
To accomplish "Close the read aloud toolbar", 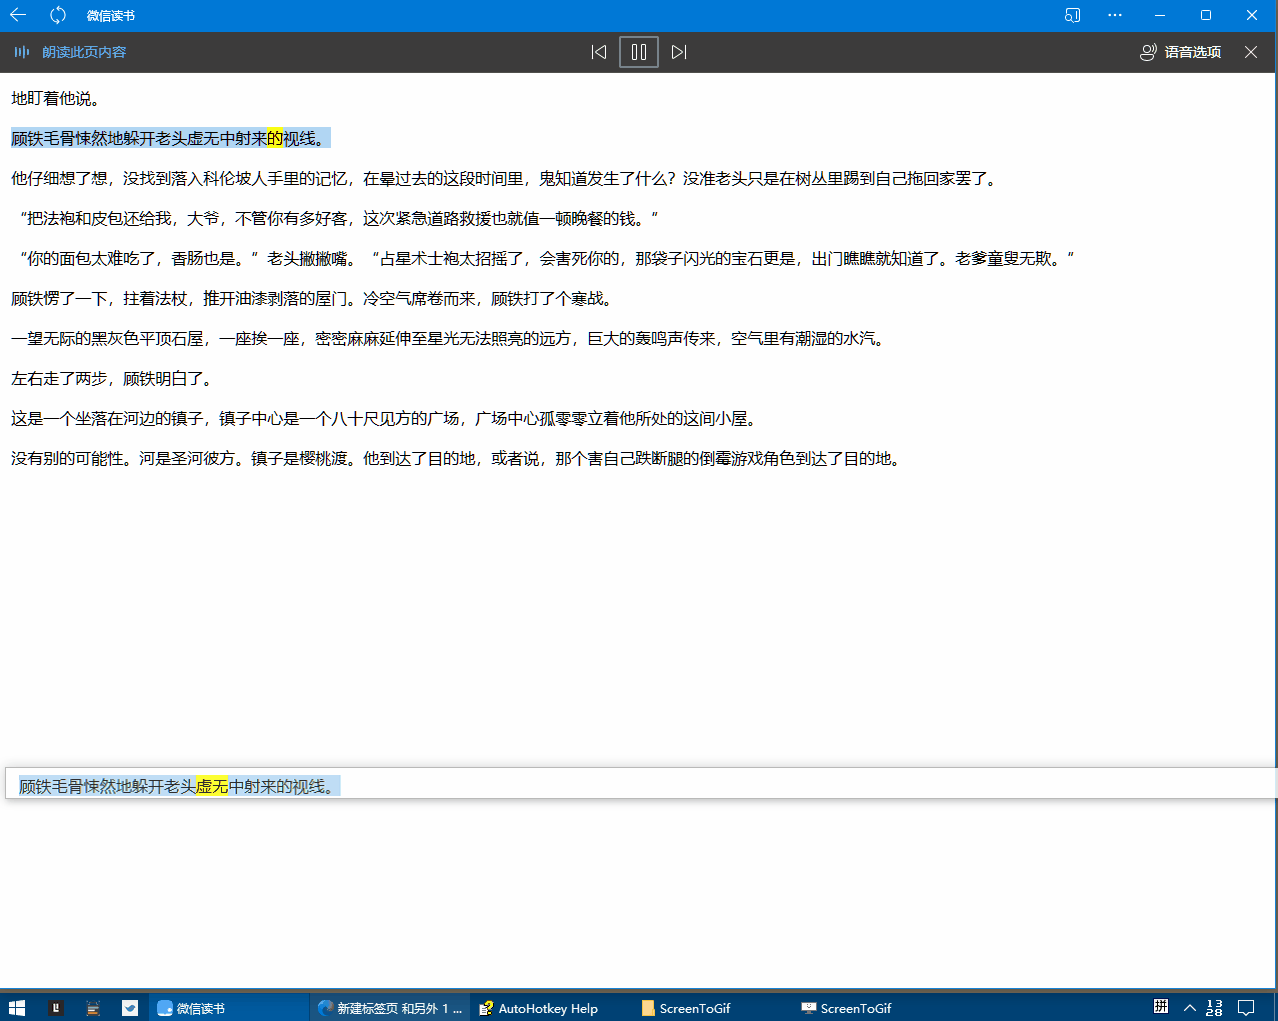I will [x=1251, y=52].
